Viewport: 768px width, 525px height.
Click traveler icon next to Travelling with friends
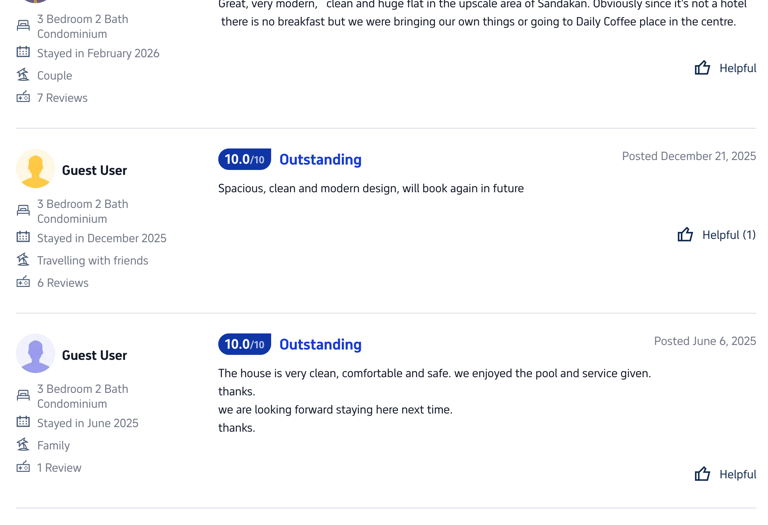point(23,260)
